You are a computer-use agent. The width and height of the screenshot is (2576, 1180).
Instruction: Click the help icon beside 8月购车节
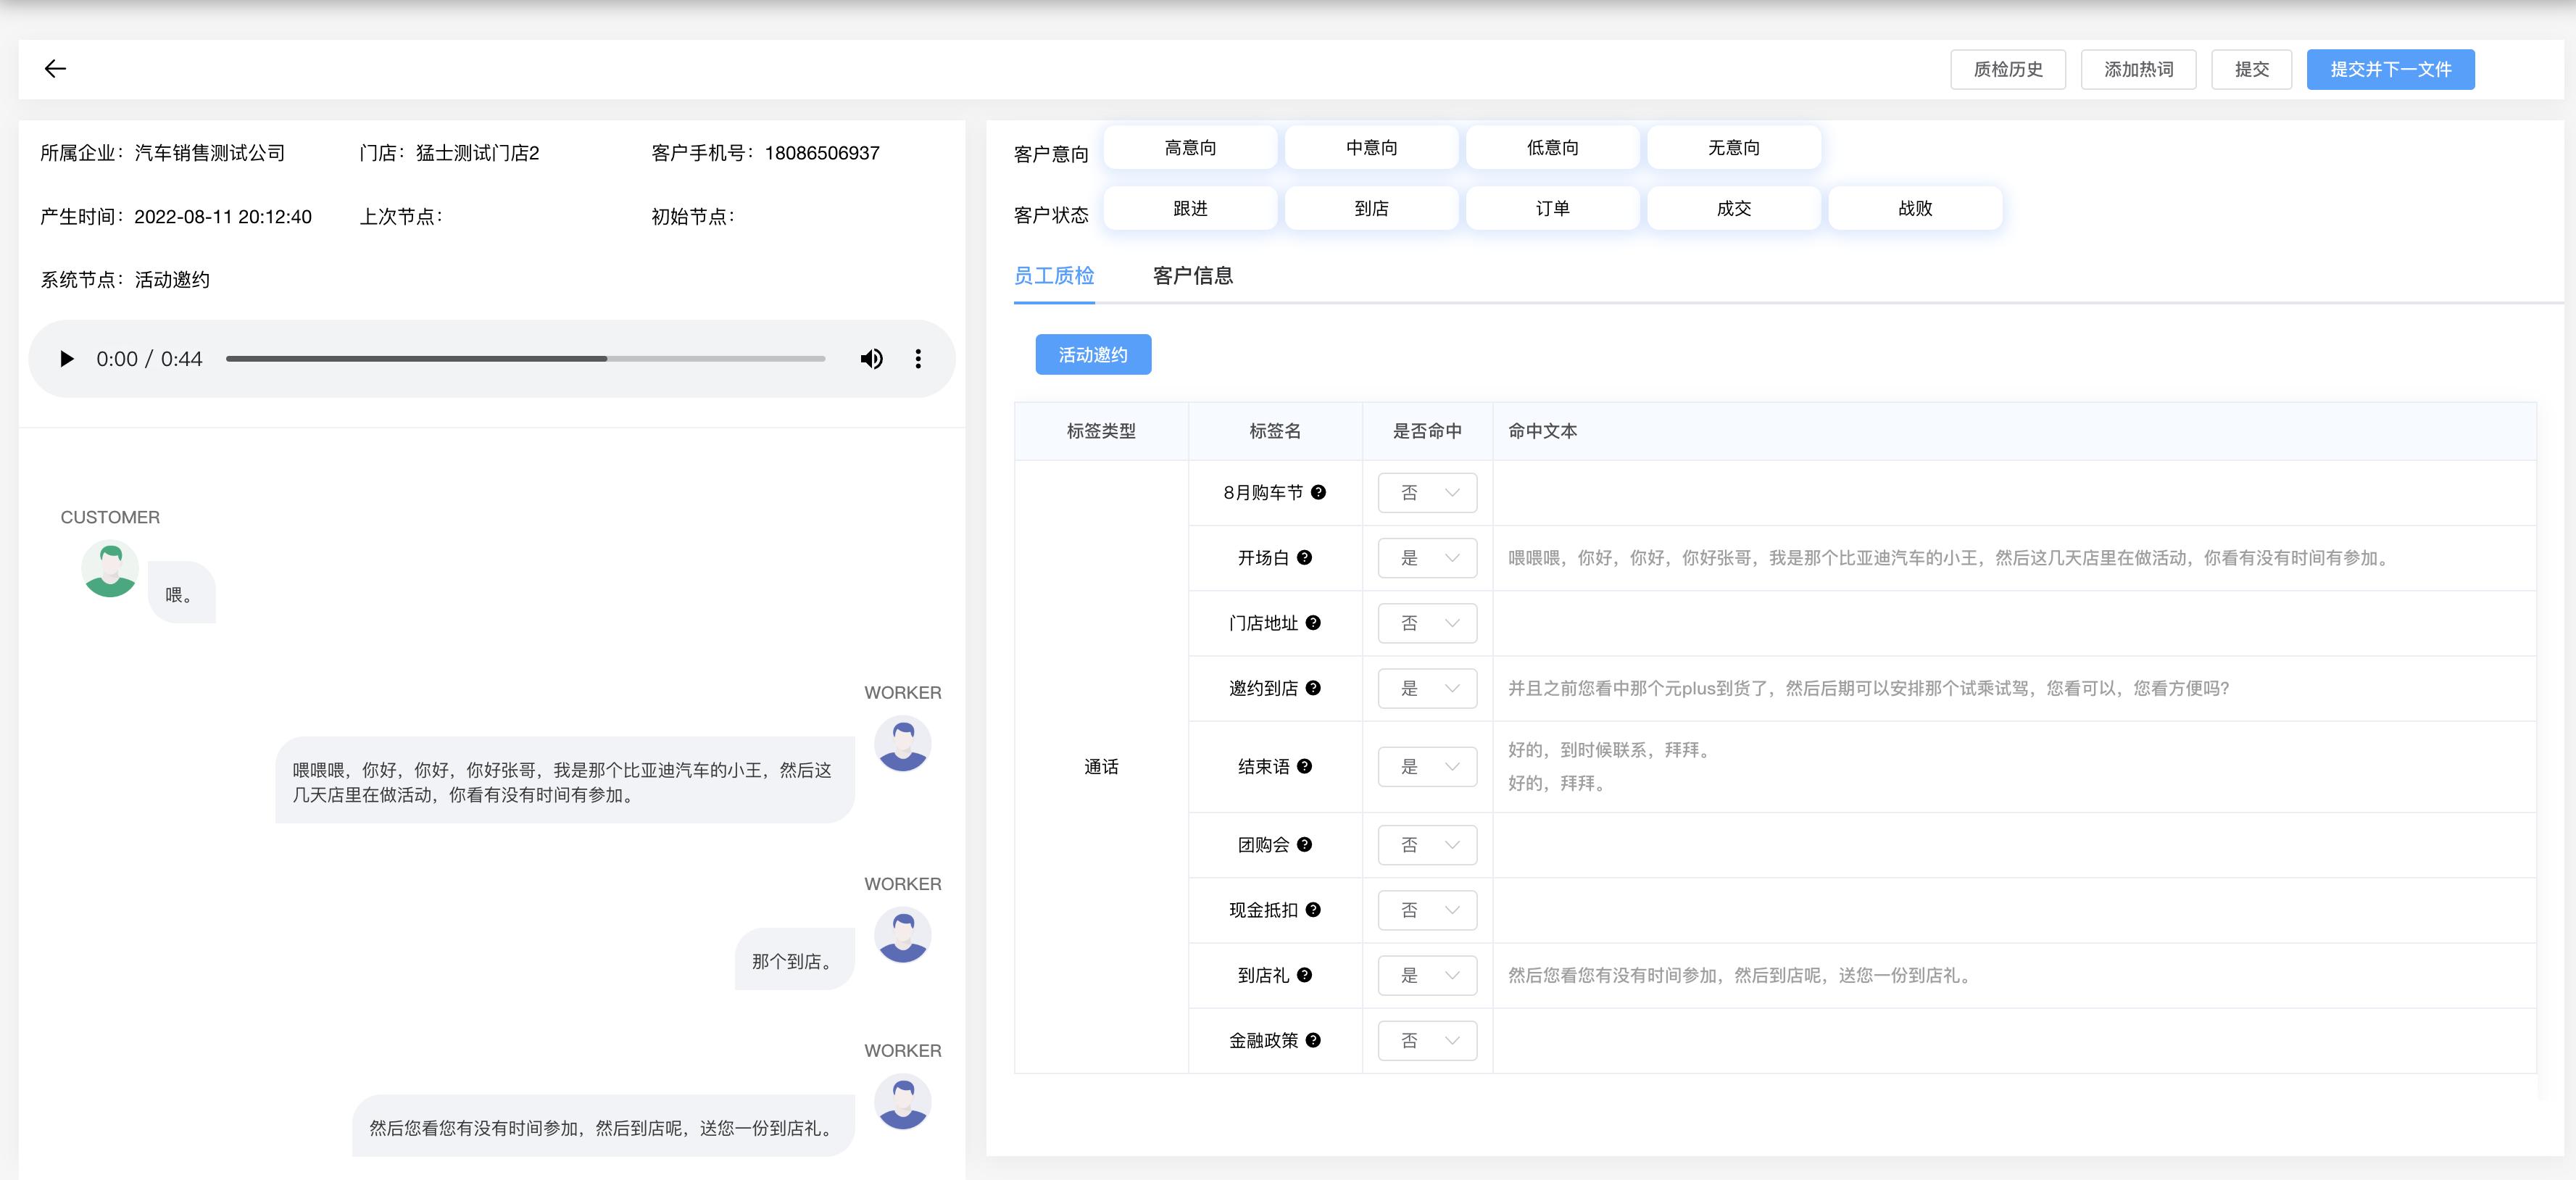[x=1318, y=492]
